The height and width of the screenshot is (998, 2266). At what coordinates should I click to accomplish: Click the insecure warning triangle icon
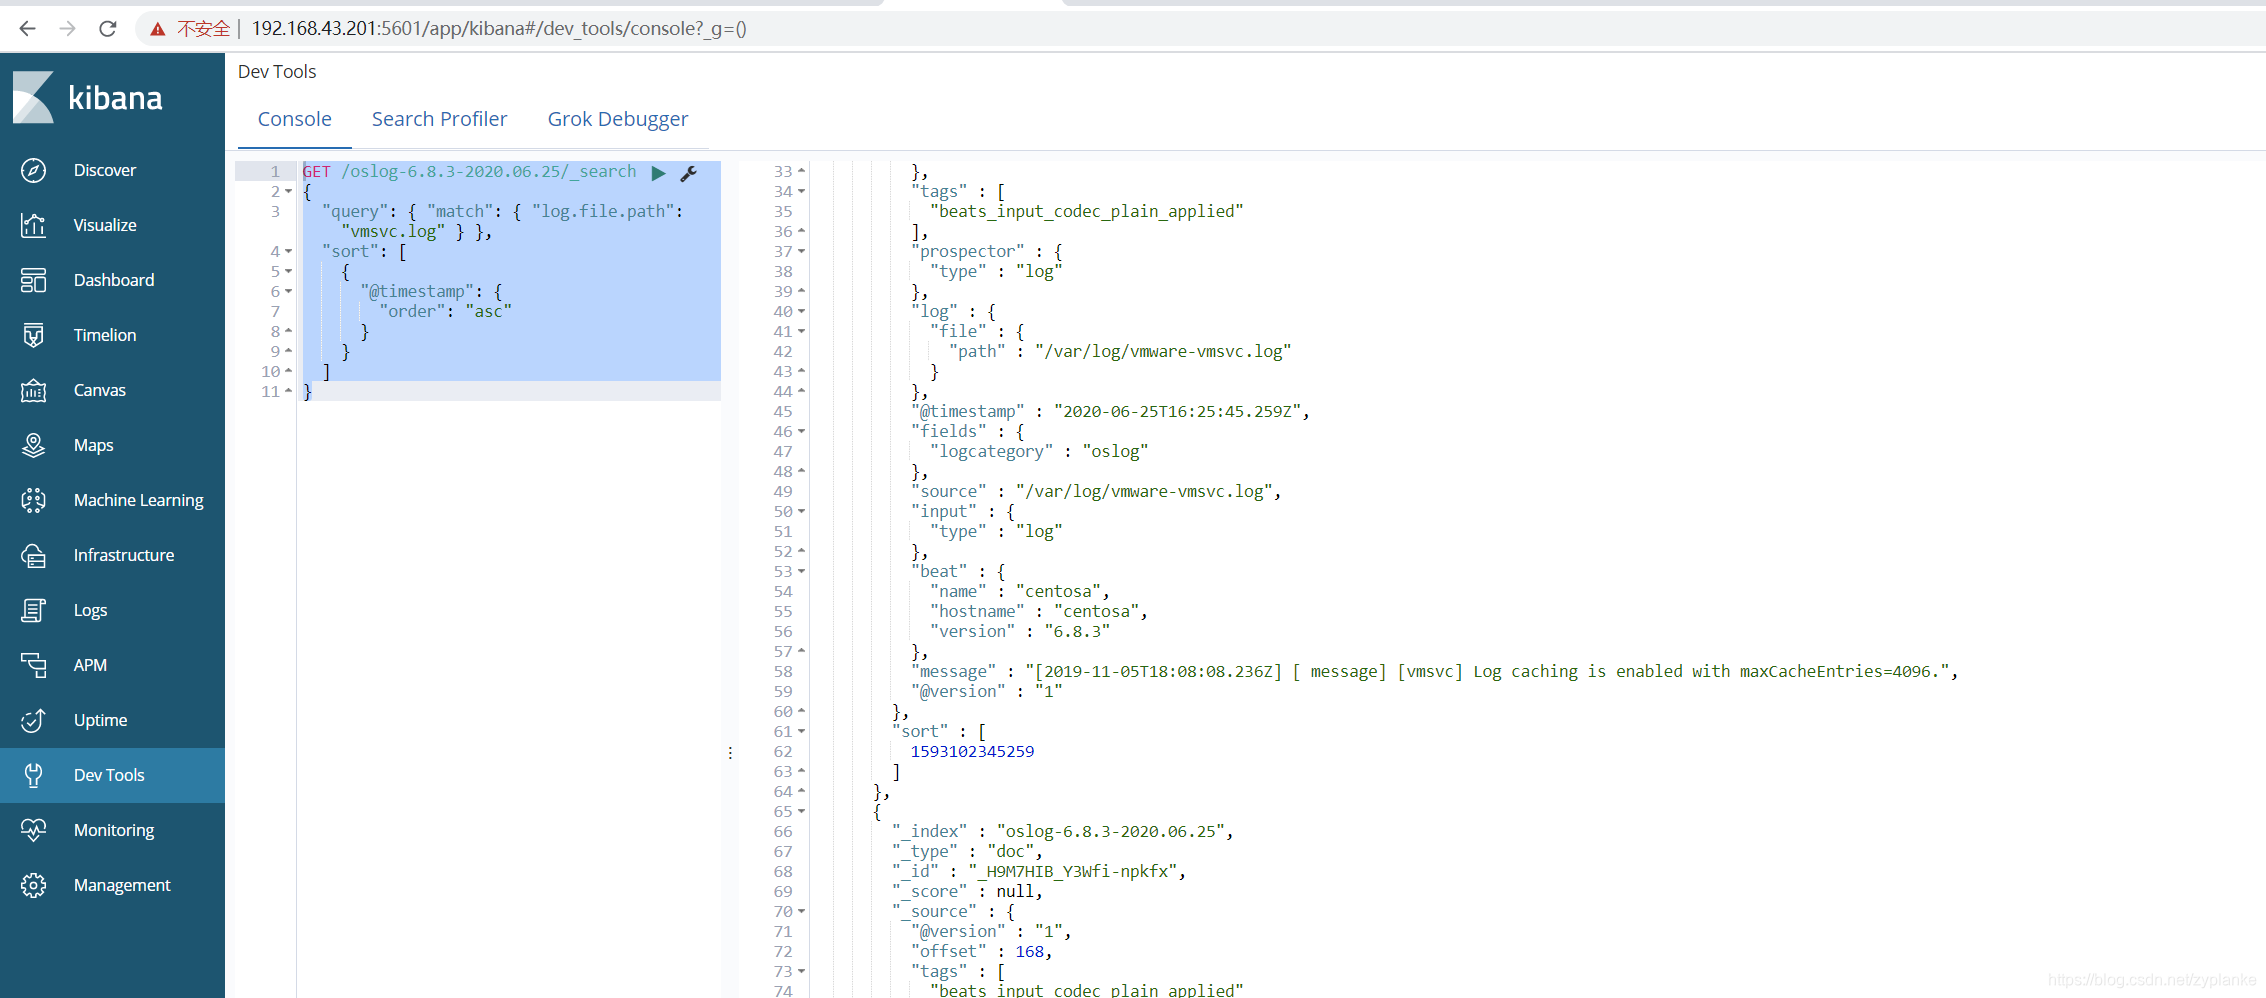pyautogui.click(x=157, y=29)
